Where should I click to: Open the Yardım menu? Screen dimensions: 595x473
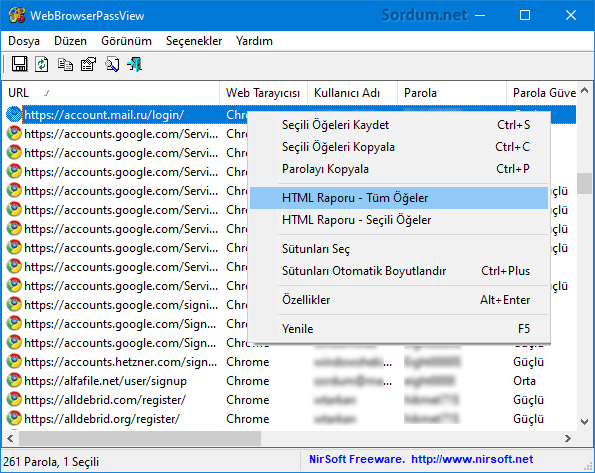[x=254, y=41]
